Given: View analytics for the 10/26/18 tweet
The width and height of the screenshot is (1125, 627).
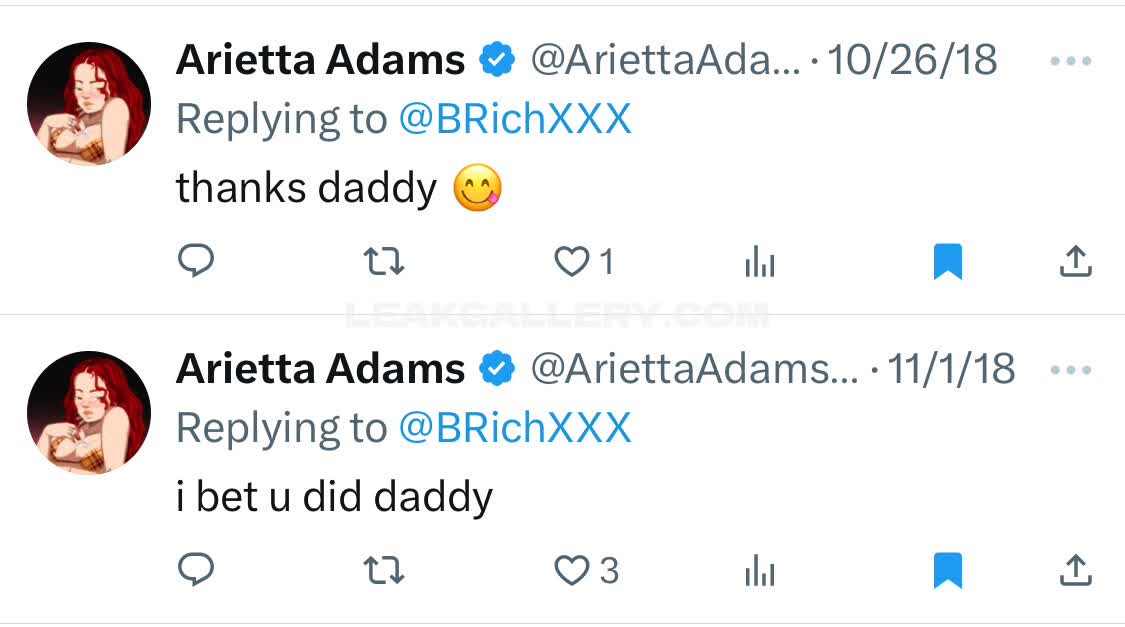Looking at the screenshot, I should (x=760, y=262).
